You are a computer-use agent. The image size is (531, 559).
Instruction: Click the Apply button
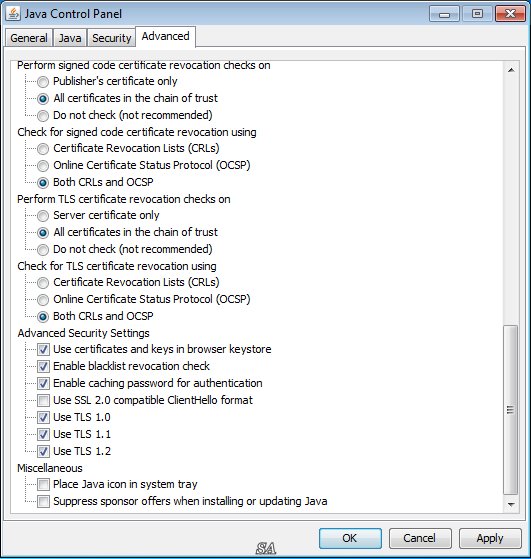pos(490,538)
